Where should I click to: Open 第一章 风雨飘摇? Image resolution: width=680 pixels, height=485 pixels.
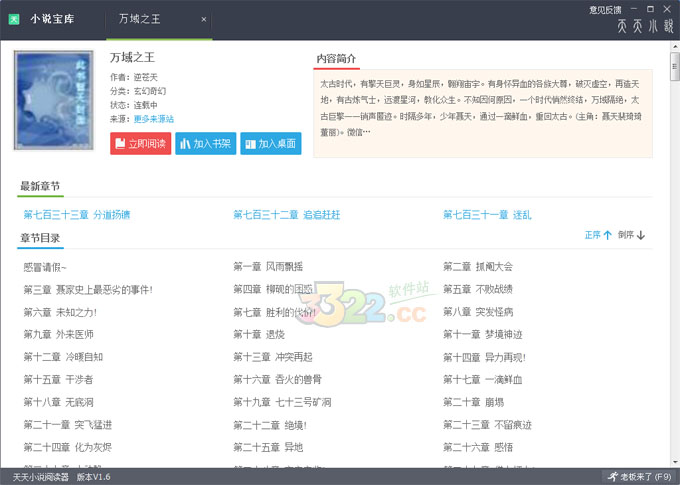[x=268, y=266]
